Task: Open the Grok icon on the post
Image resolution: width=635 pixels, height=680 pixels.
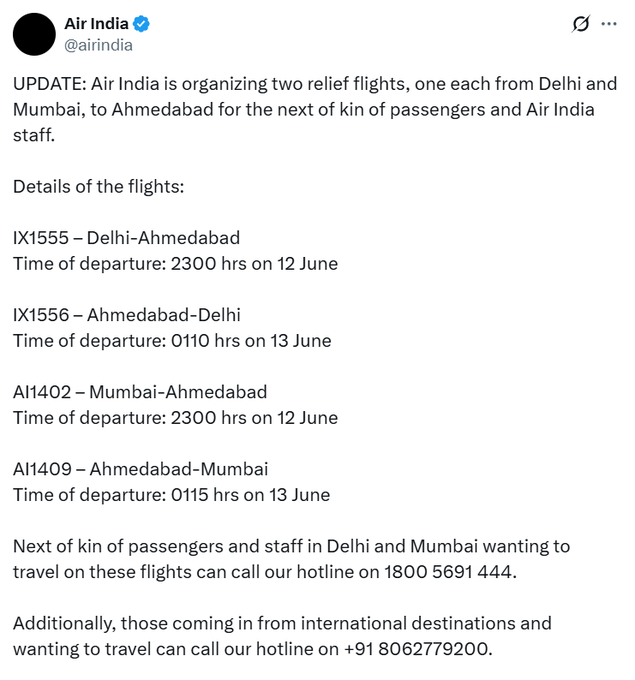Action: (580, 24)
